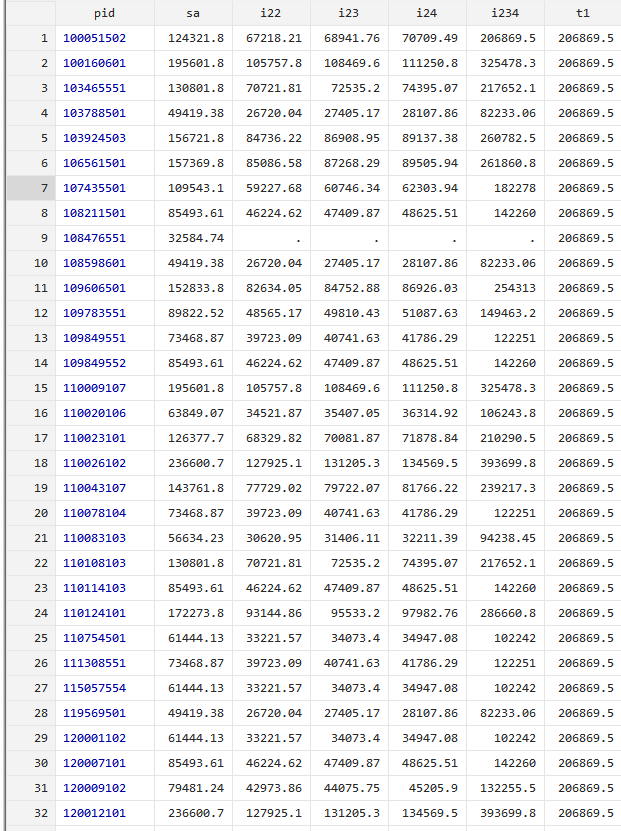The width and height of the screenshot is (621, 831).
Task: Click pid cell 109606501
Action: 104,288
